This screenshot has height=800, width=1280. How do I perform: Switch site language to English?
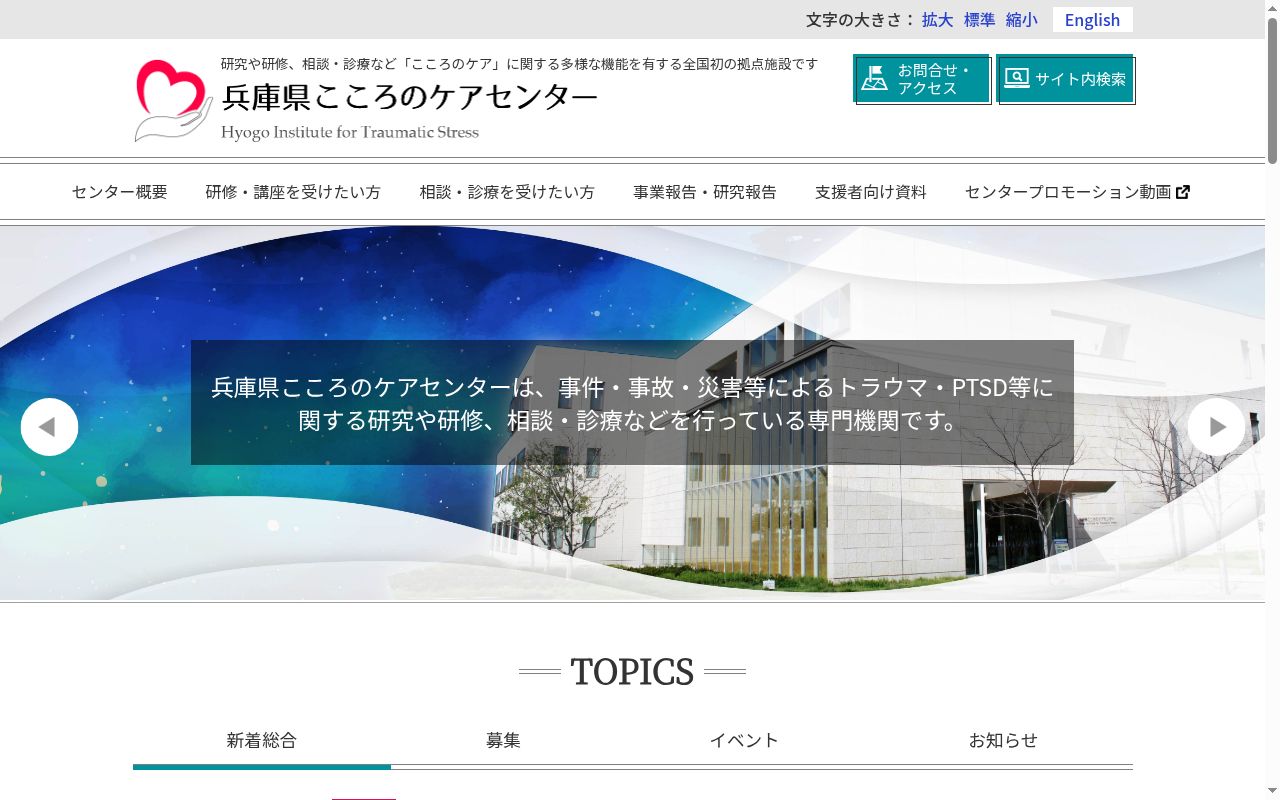(1092, 20)
